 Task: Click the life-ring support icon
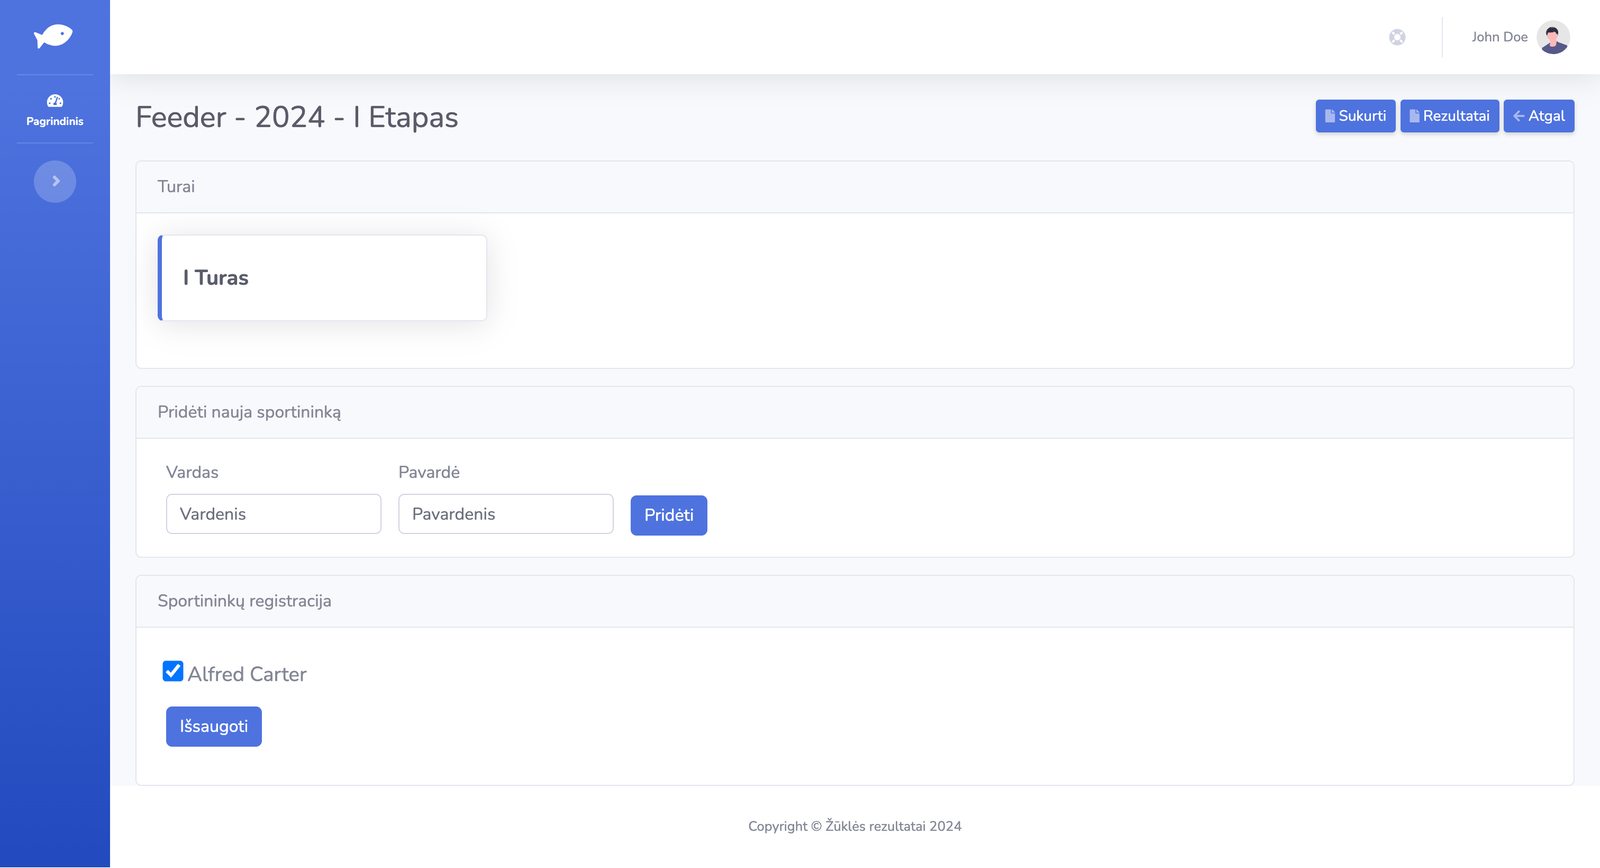coord(1397,37)
